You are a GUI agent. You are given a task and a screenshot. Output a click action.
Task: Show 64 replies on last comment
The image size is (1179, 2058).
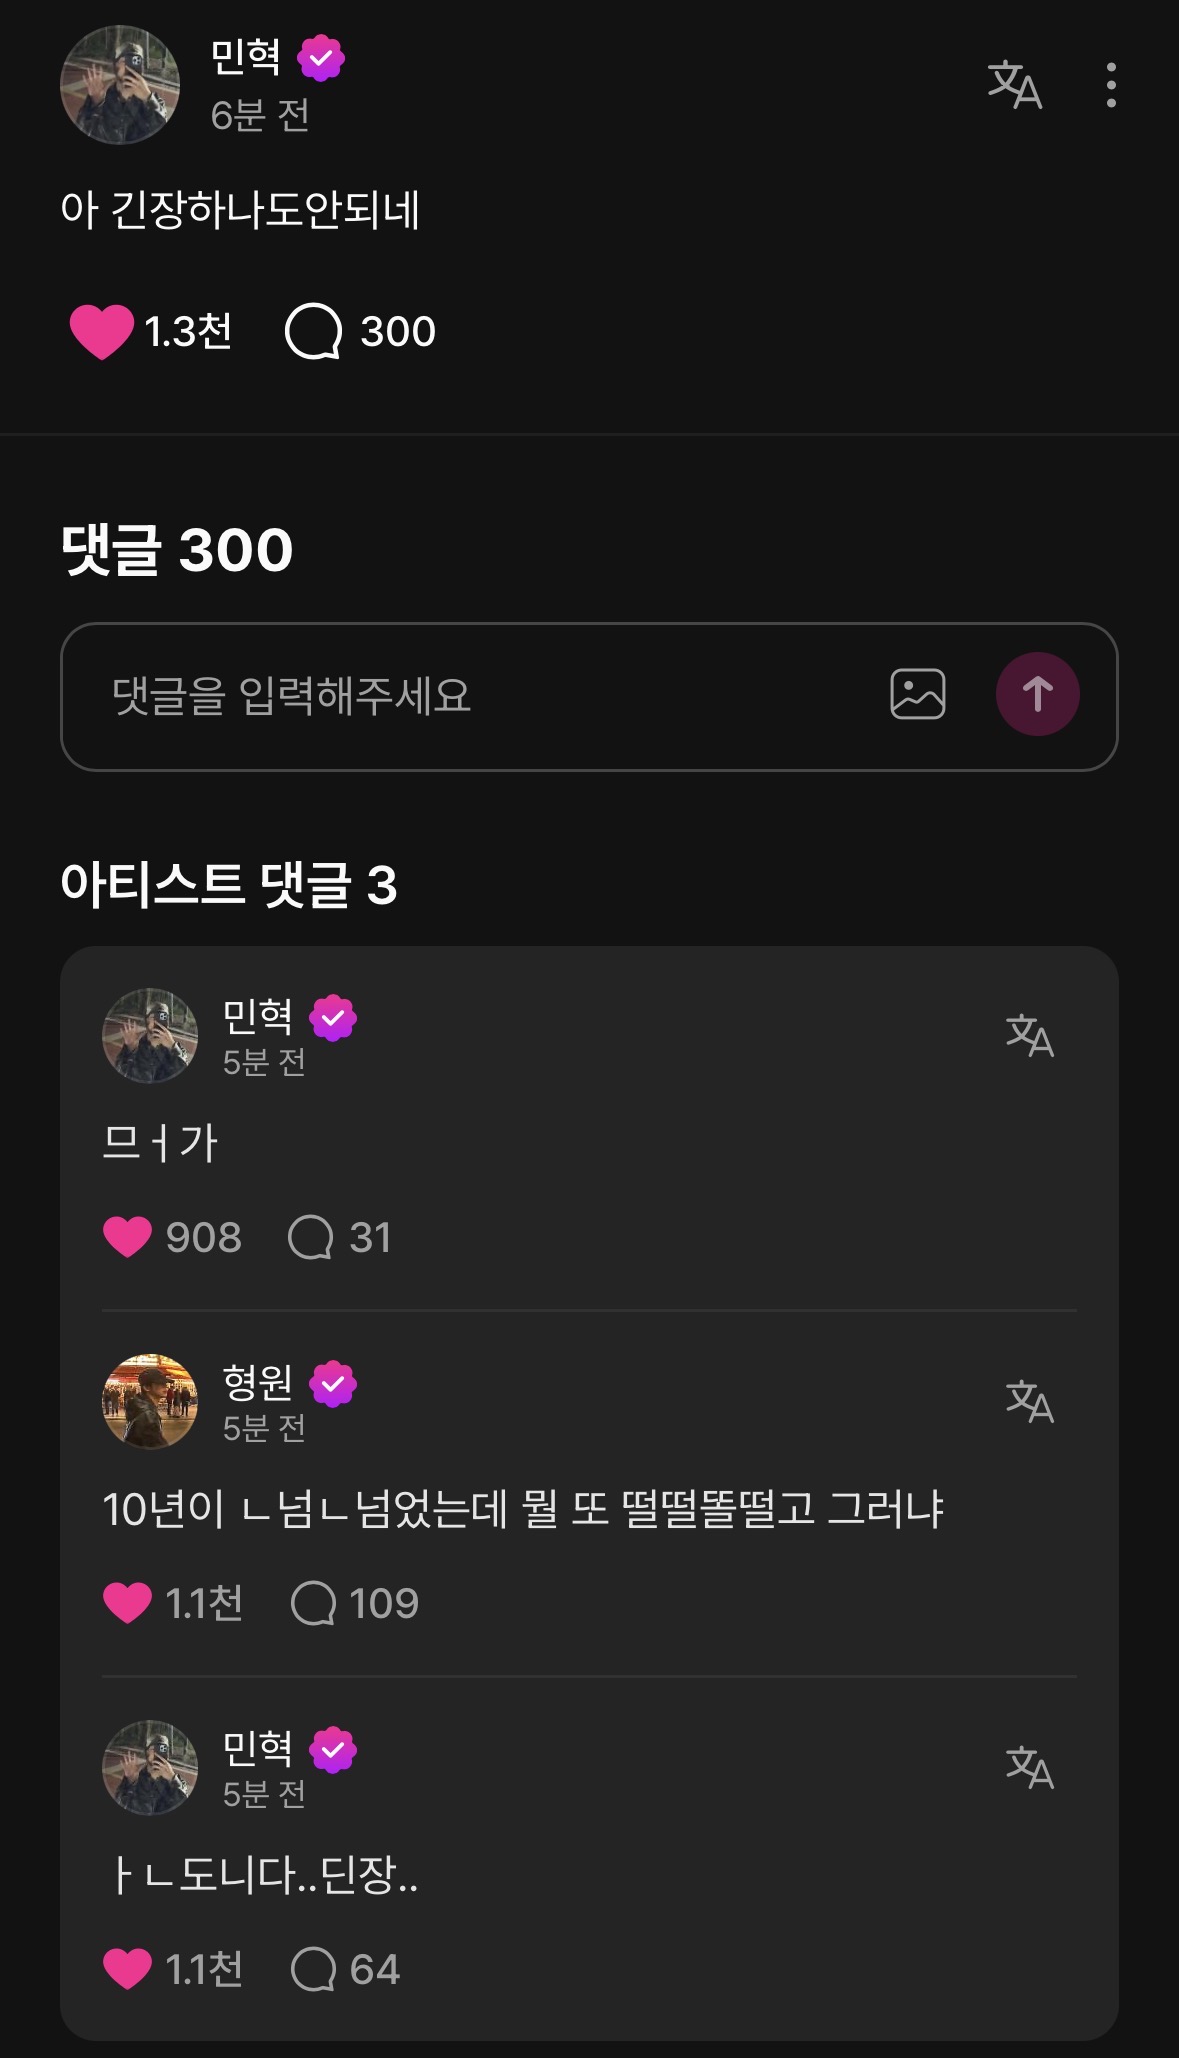point(312,1969)
